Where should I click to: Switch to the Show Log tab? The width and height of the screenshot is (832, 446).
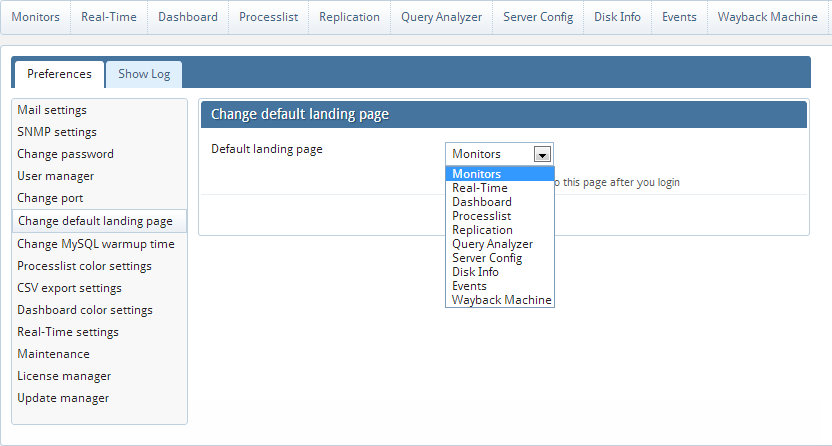coord(144,74)
